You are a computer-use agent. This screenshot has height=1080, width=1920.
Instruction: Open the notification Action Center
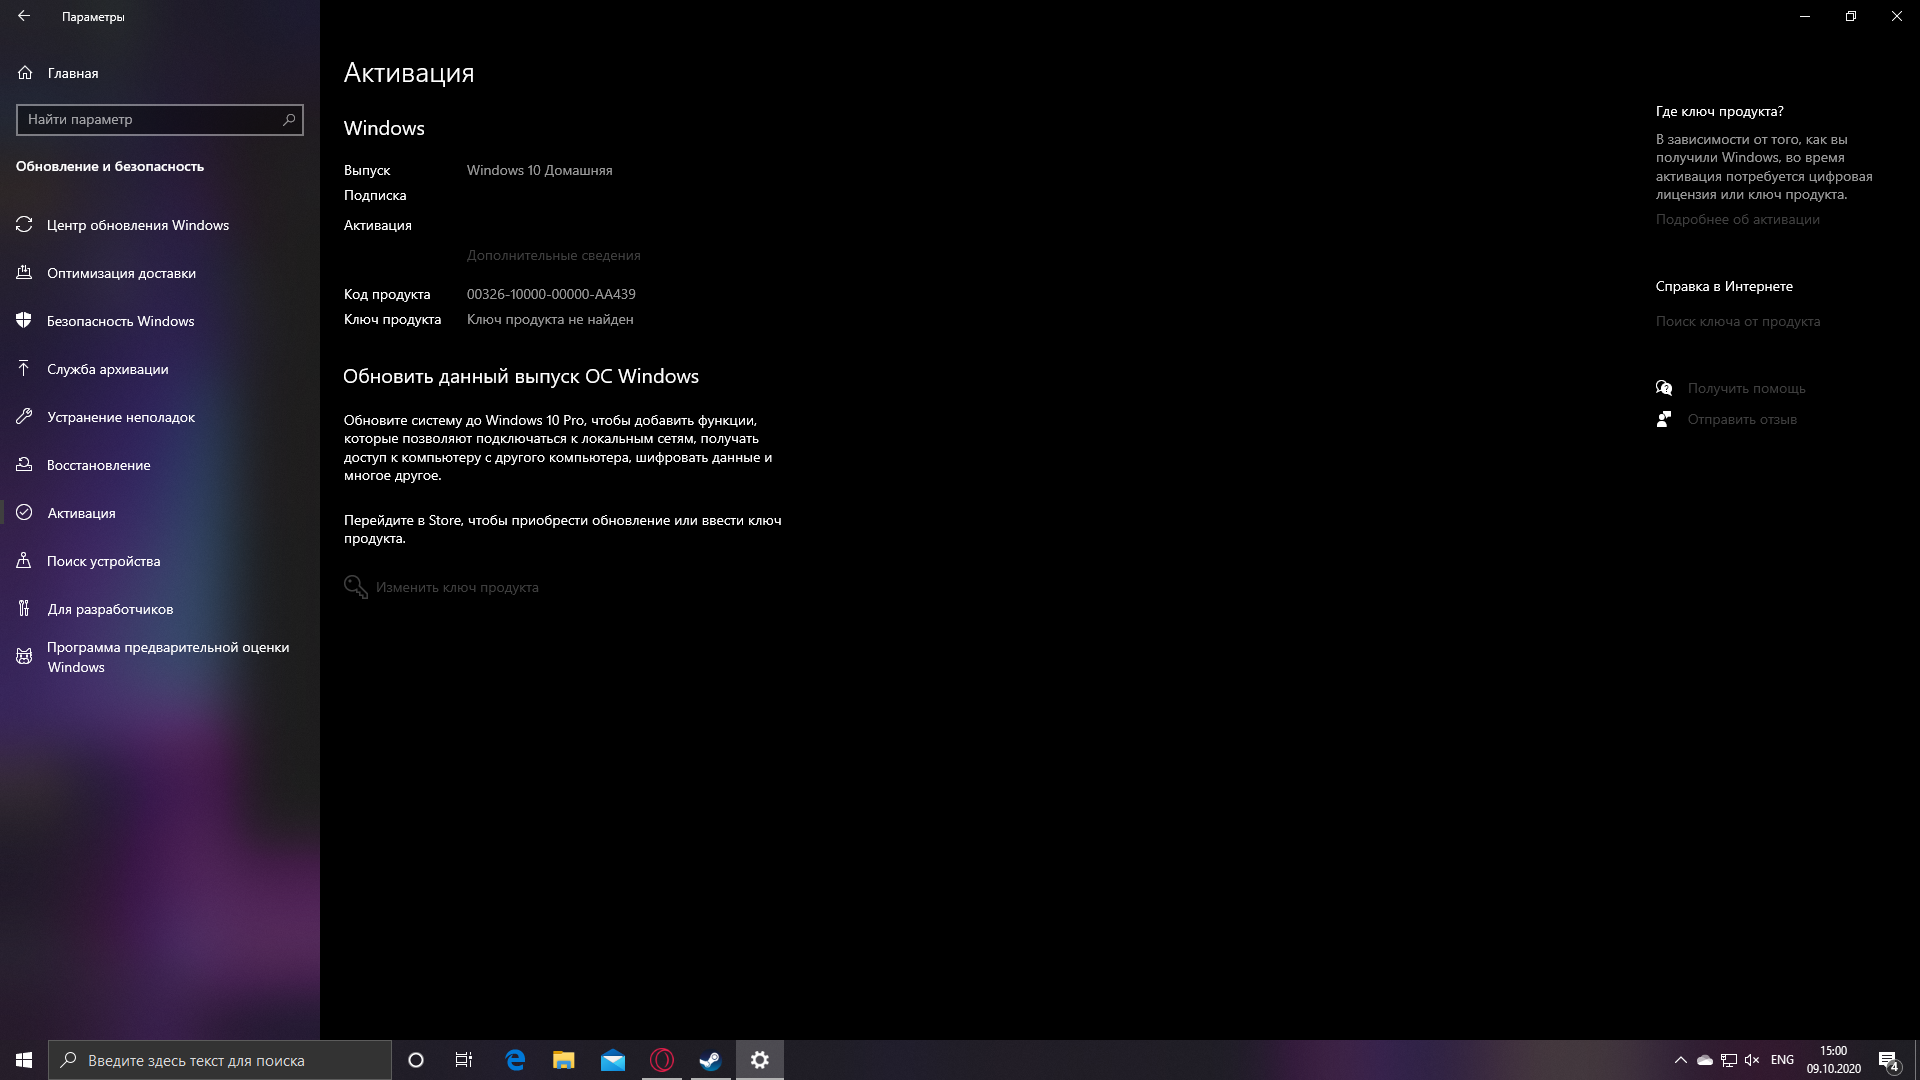(1889, 1060)
